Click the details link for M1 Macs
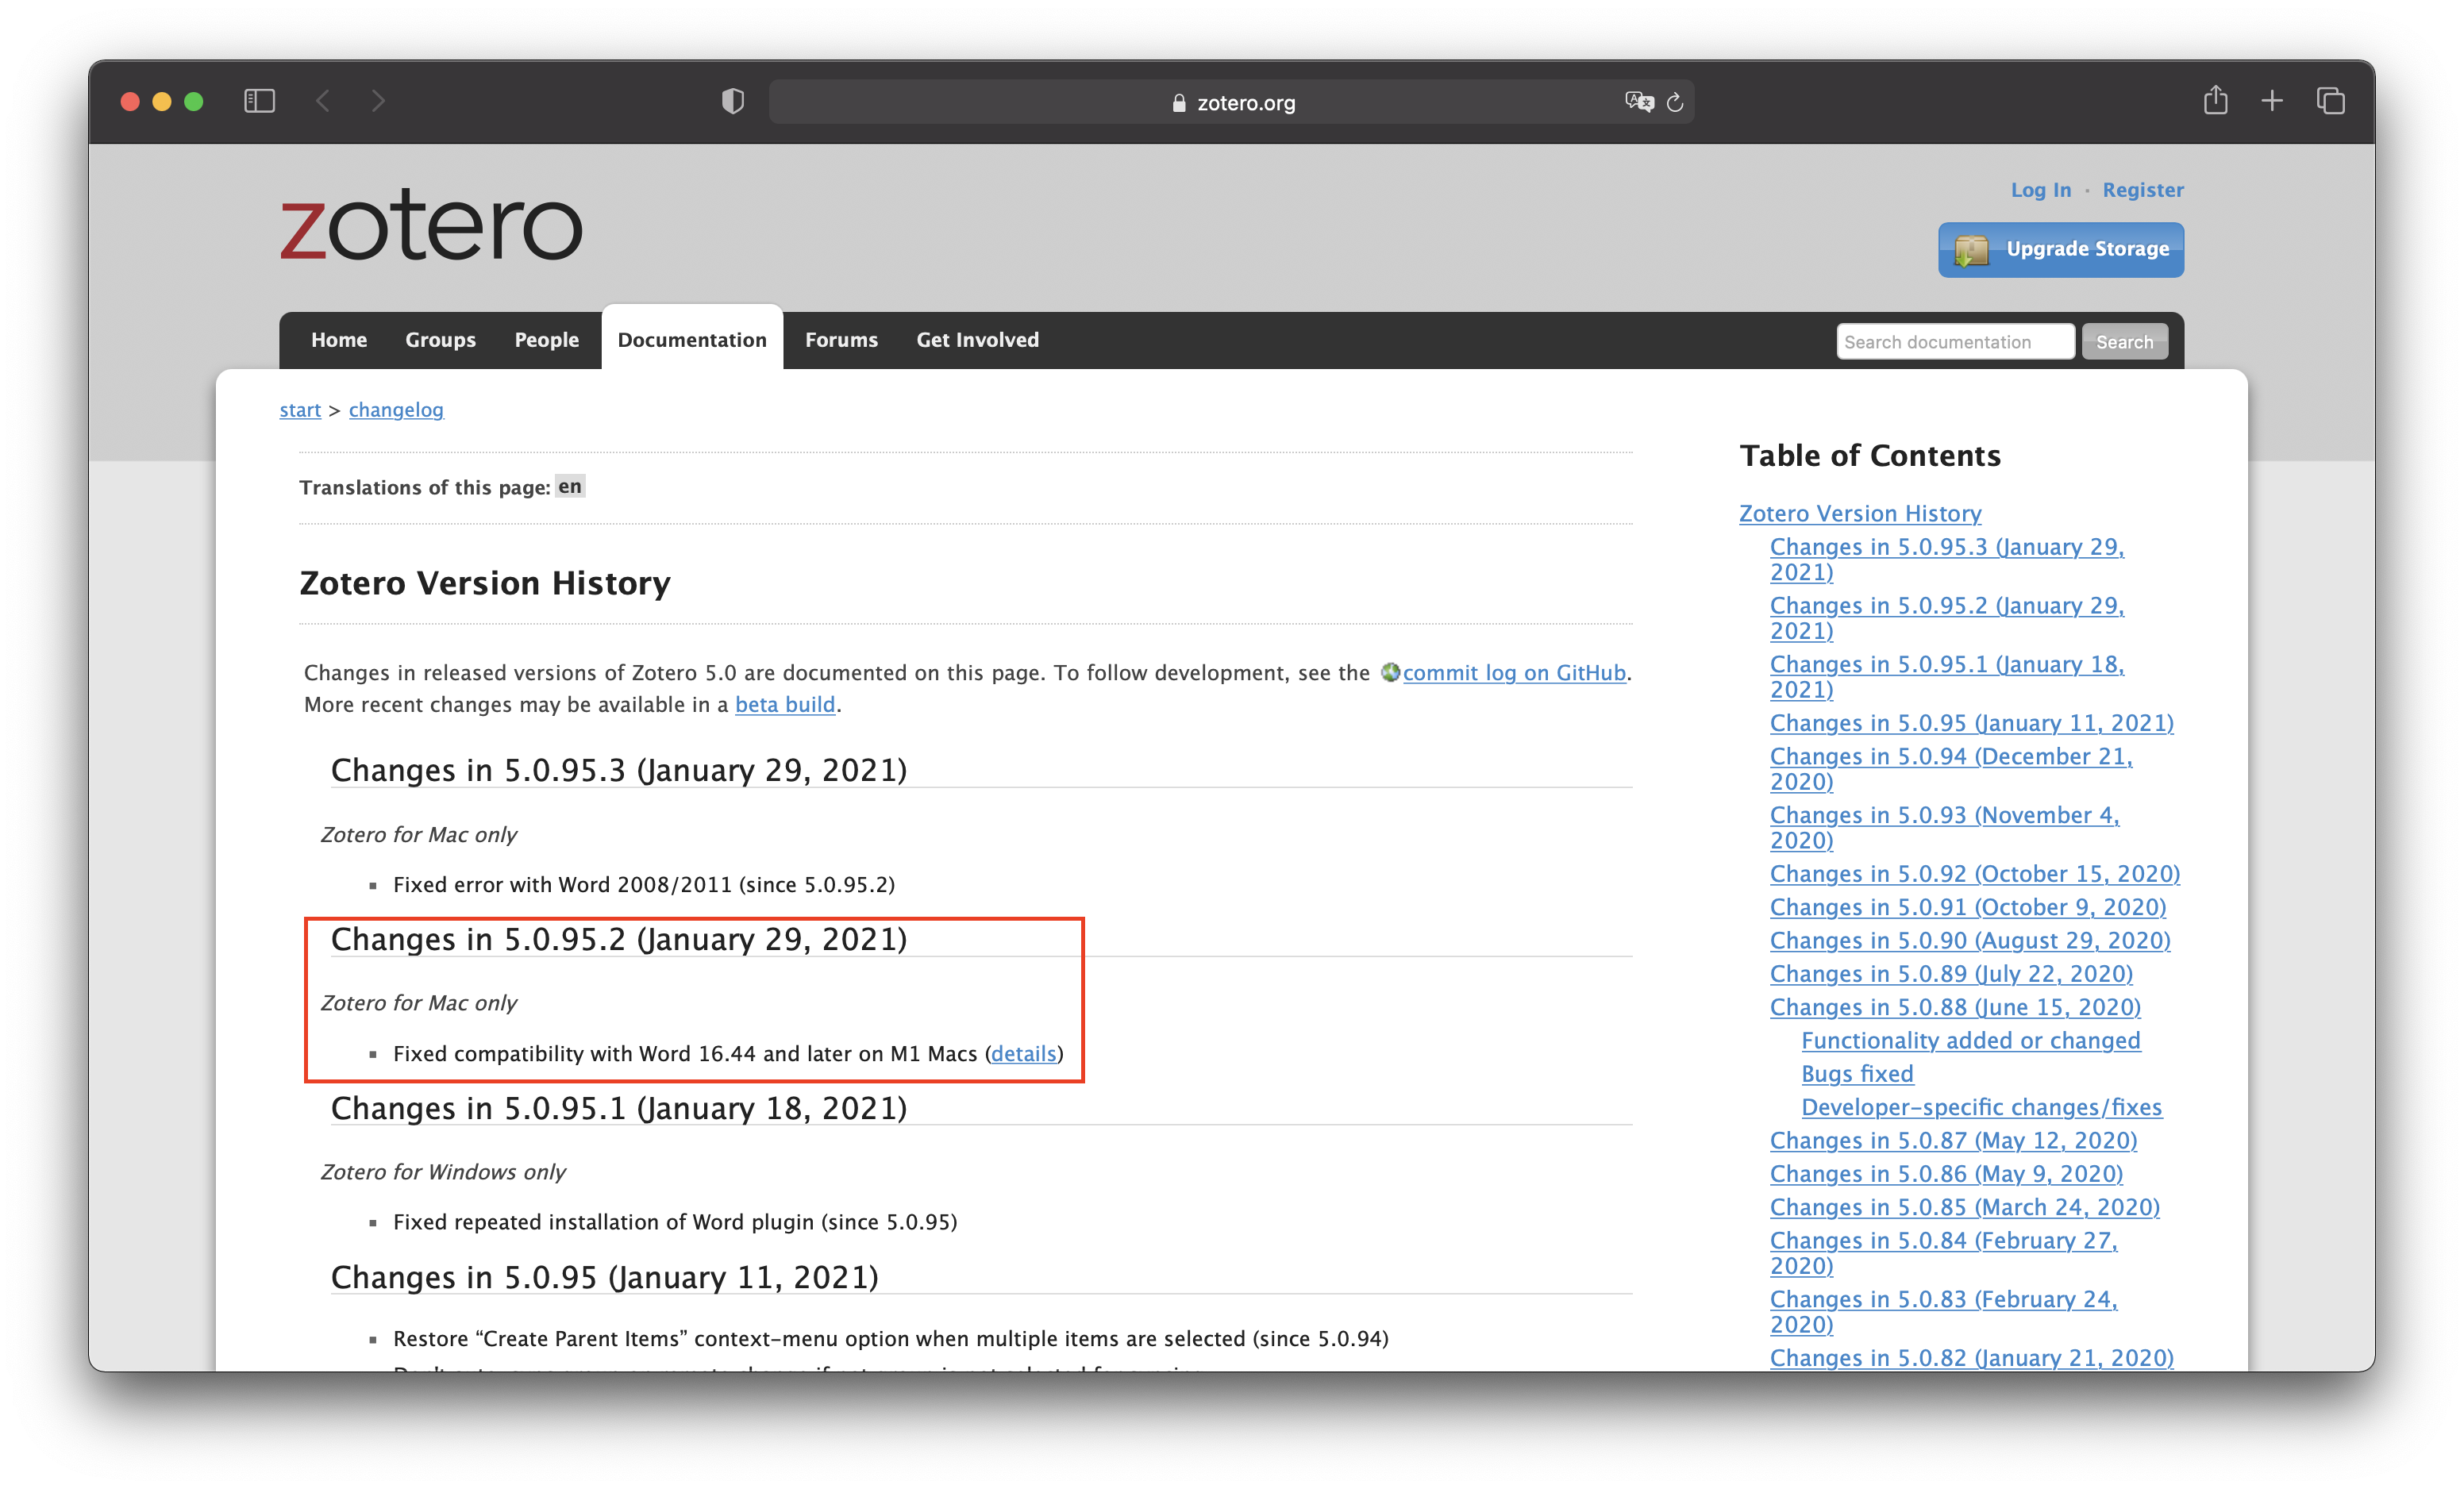The height and width of the screenshot is (1489, 2464). (1023, 1054)
